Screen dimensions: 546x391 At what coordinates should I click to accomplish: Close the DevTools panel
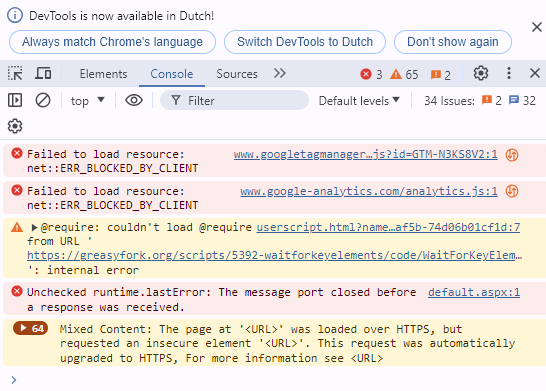pos(535,73)
